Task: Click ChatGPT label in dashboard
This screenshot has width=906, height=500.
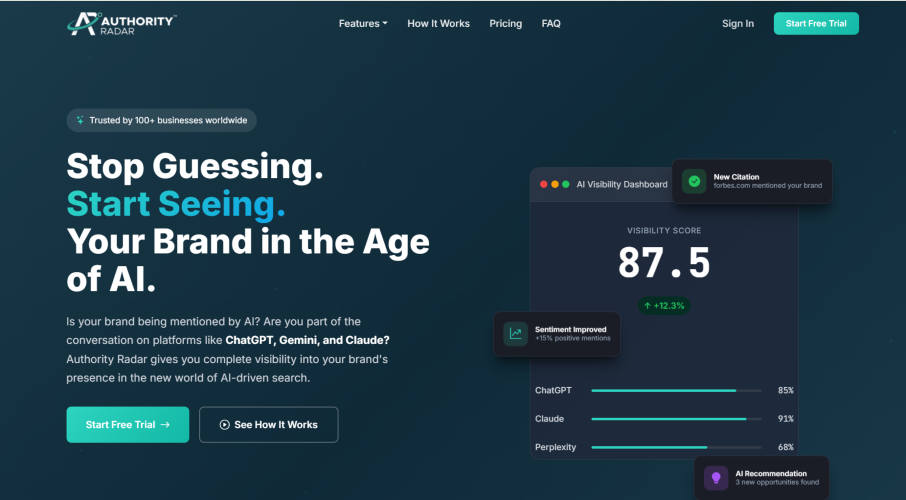Action: [553, 391]
